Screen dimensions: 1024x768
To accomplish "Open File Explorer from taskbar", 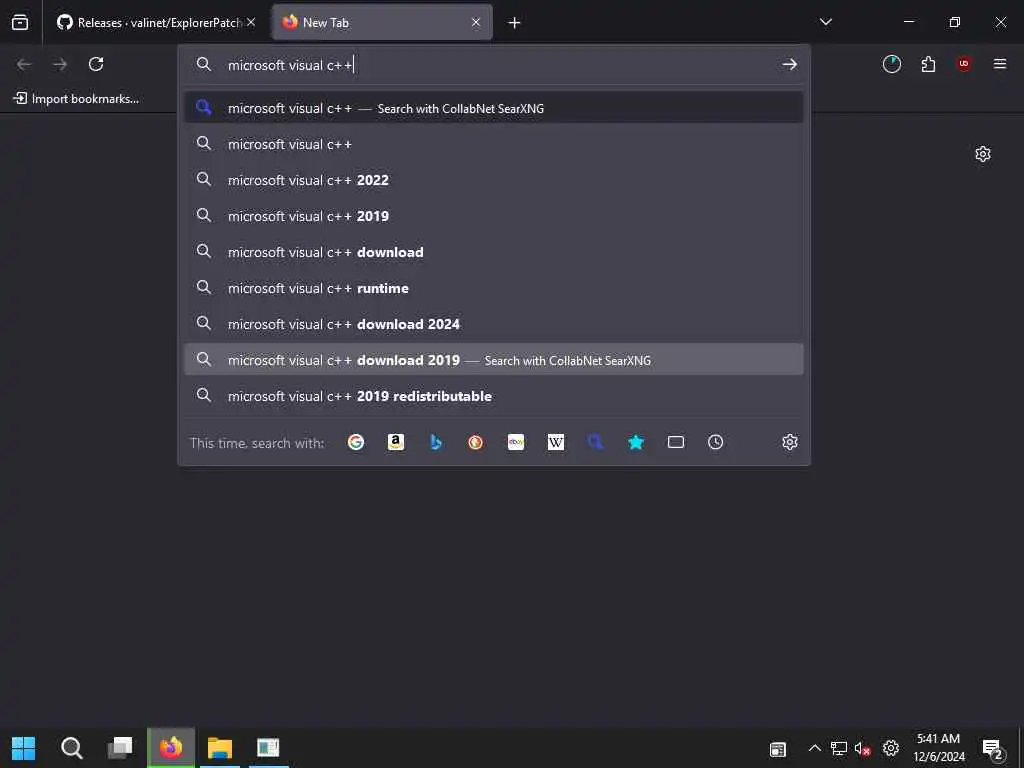I will click(x=220, y=748).
